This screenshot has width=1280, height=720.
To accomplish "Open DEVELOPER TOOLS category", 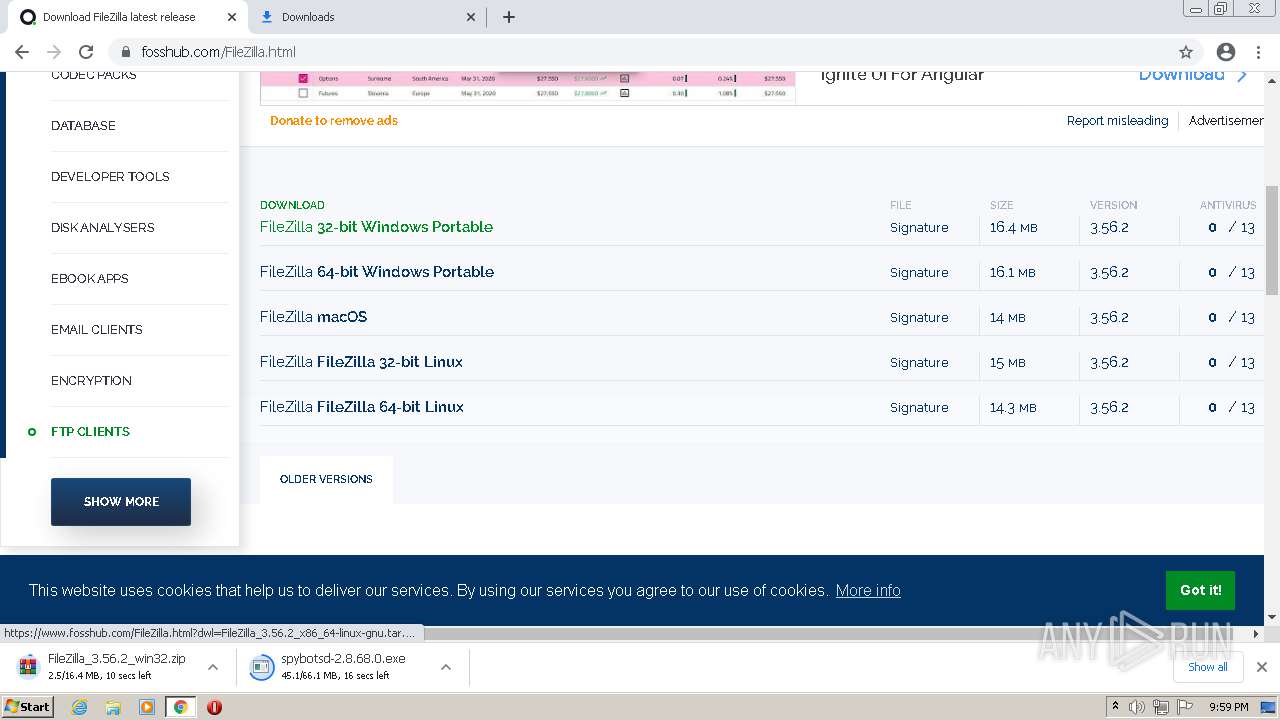I will 110,177.
